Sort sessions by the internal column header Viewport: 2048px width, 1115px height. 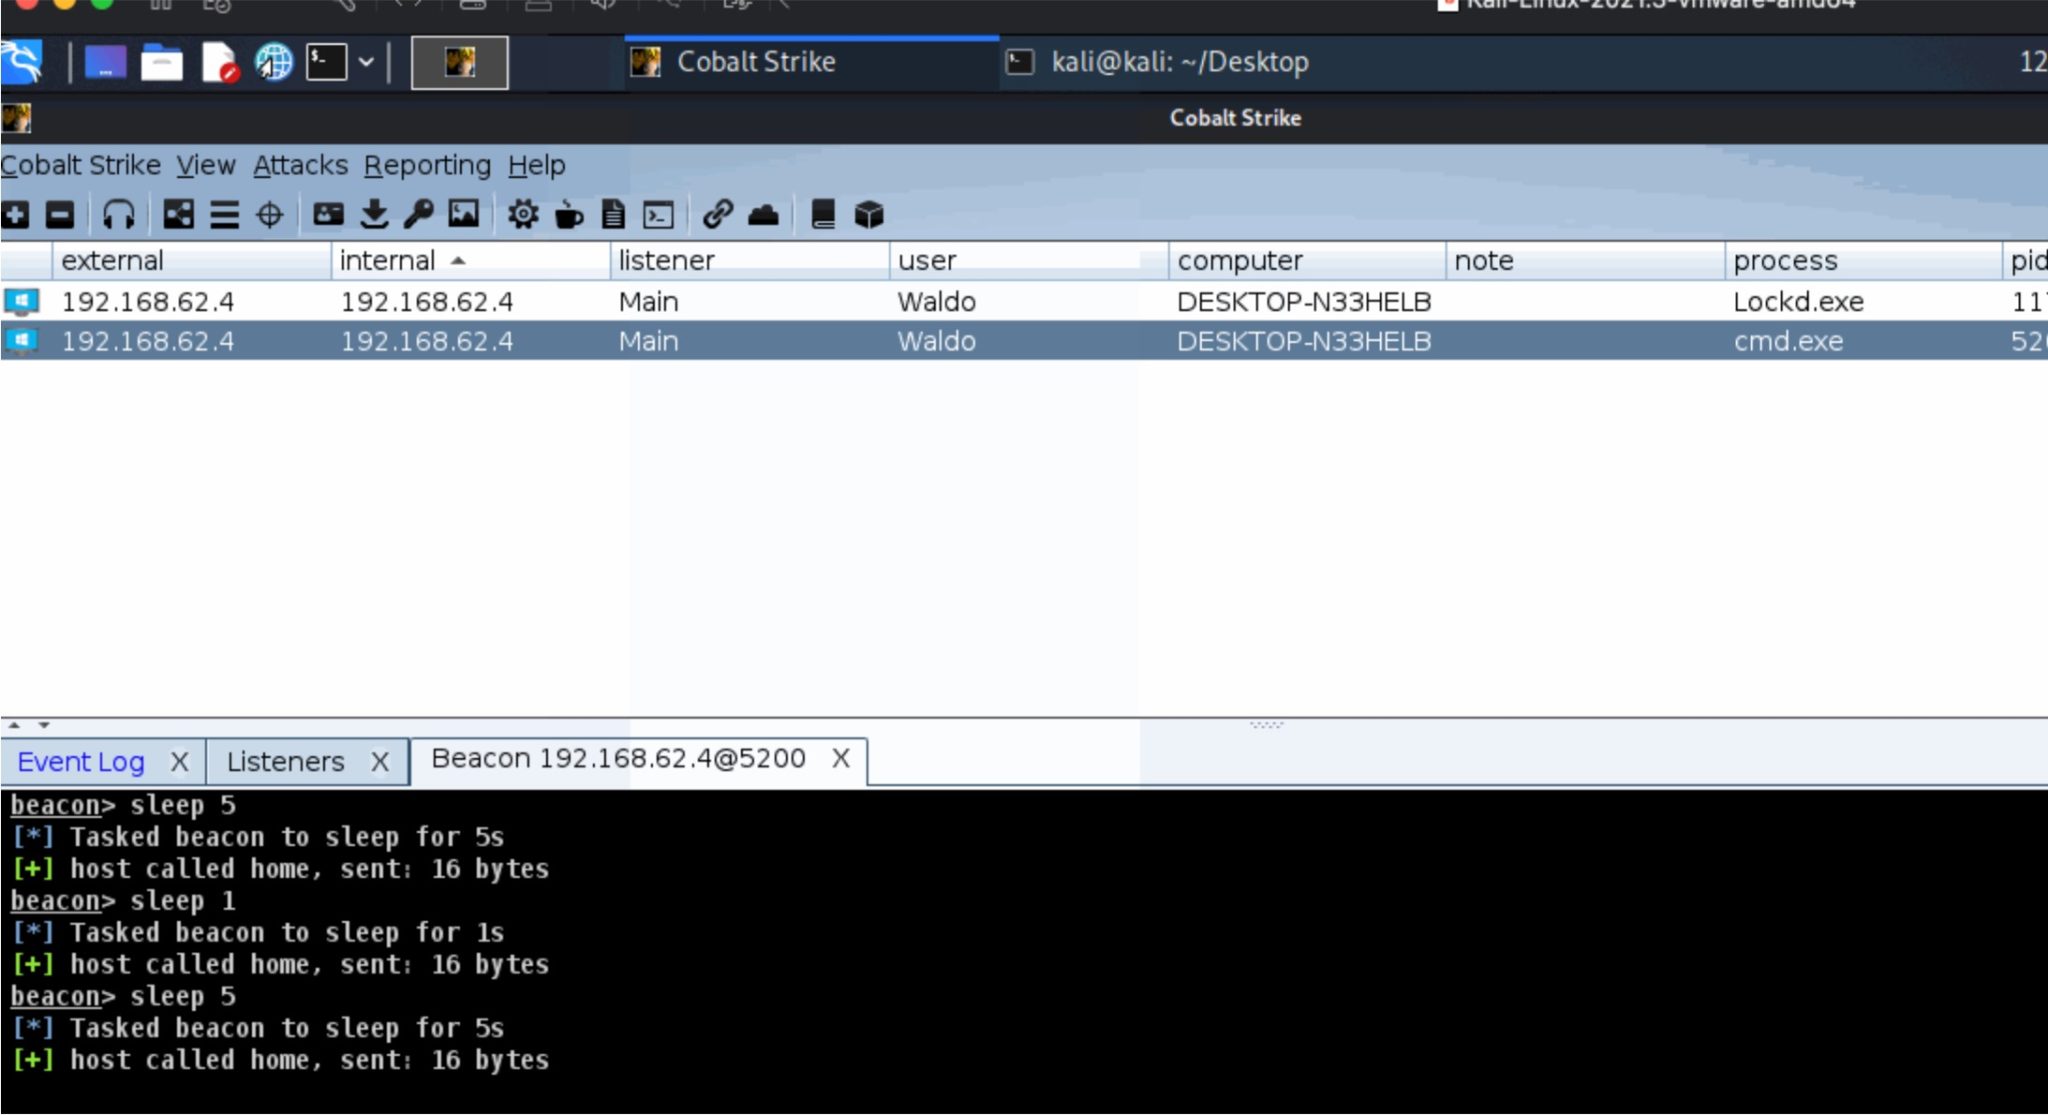(470, 261)
